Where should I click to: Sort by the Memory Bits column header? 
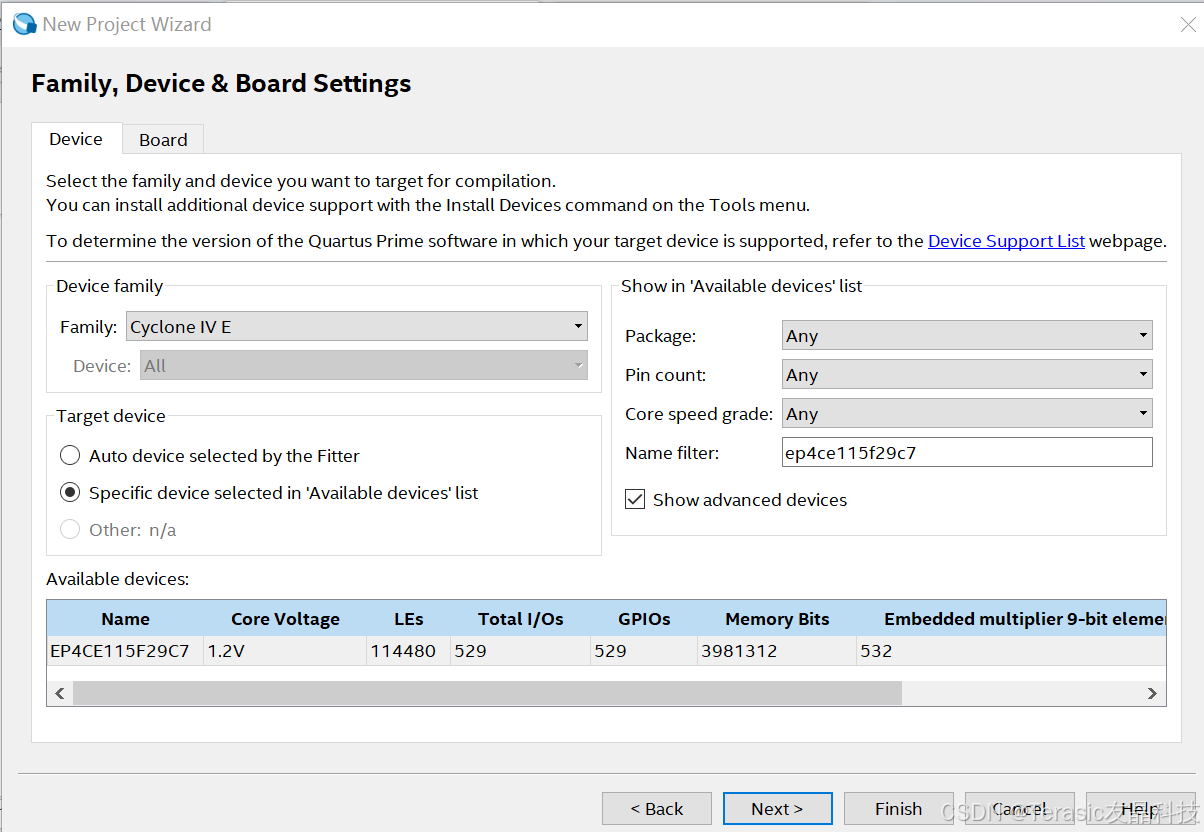click(x=777, y=619)
